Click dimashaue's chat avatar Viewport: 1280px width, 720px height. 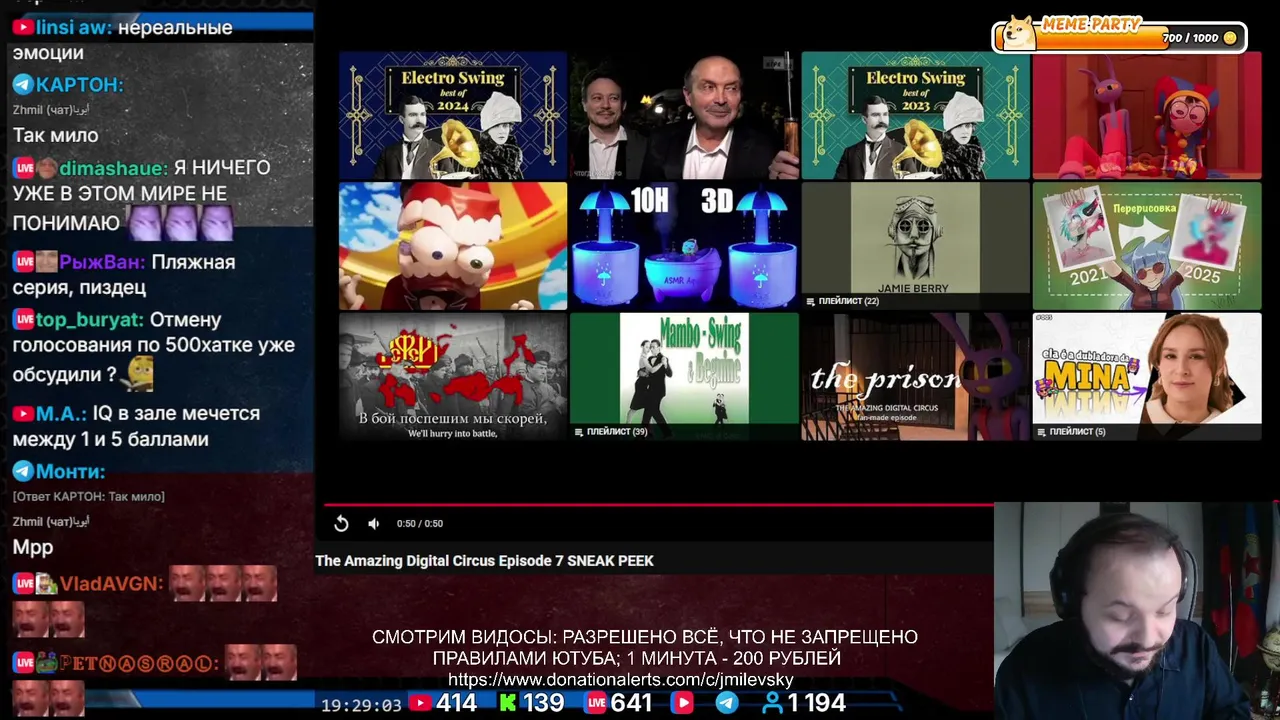tap(46, 168)
